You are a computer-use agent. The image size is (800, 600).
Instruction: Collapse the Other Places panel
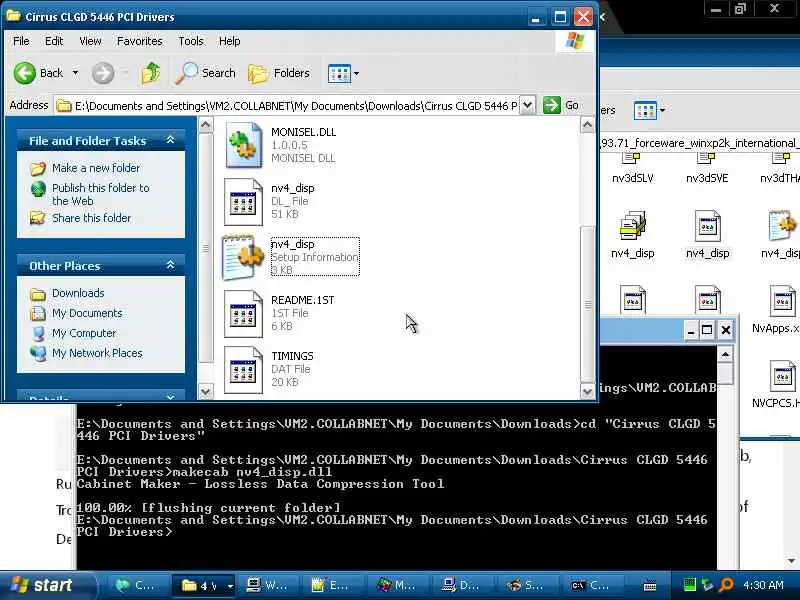pyautogui.click(x=170, y=265)
